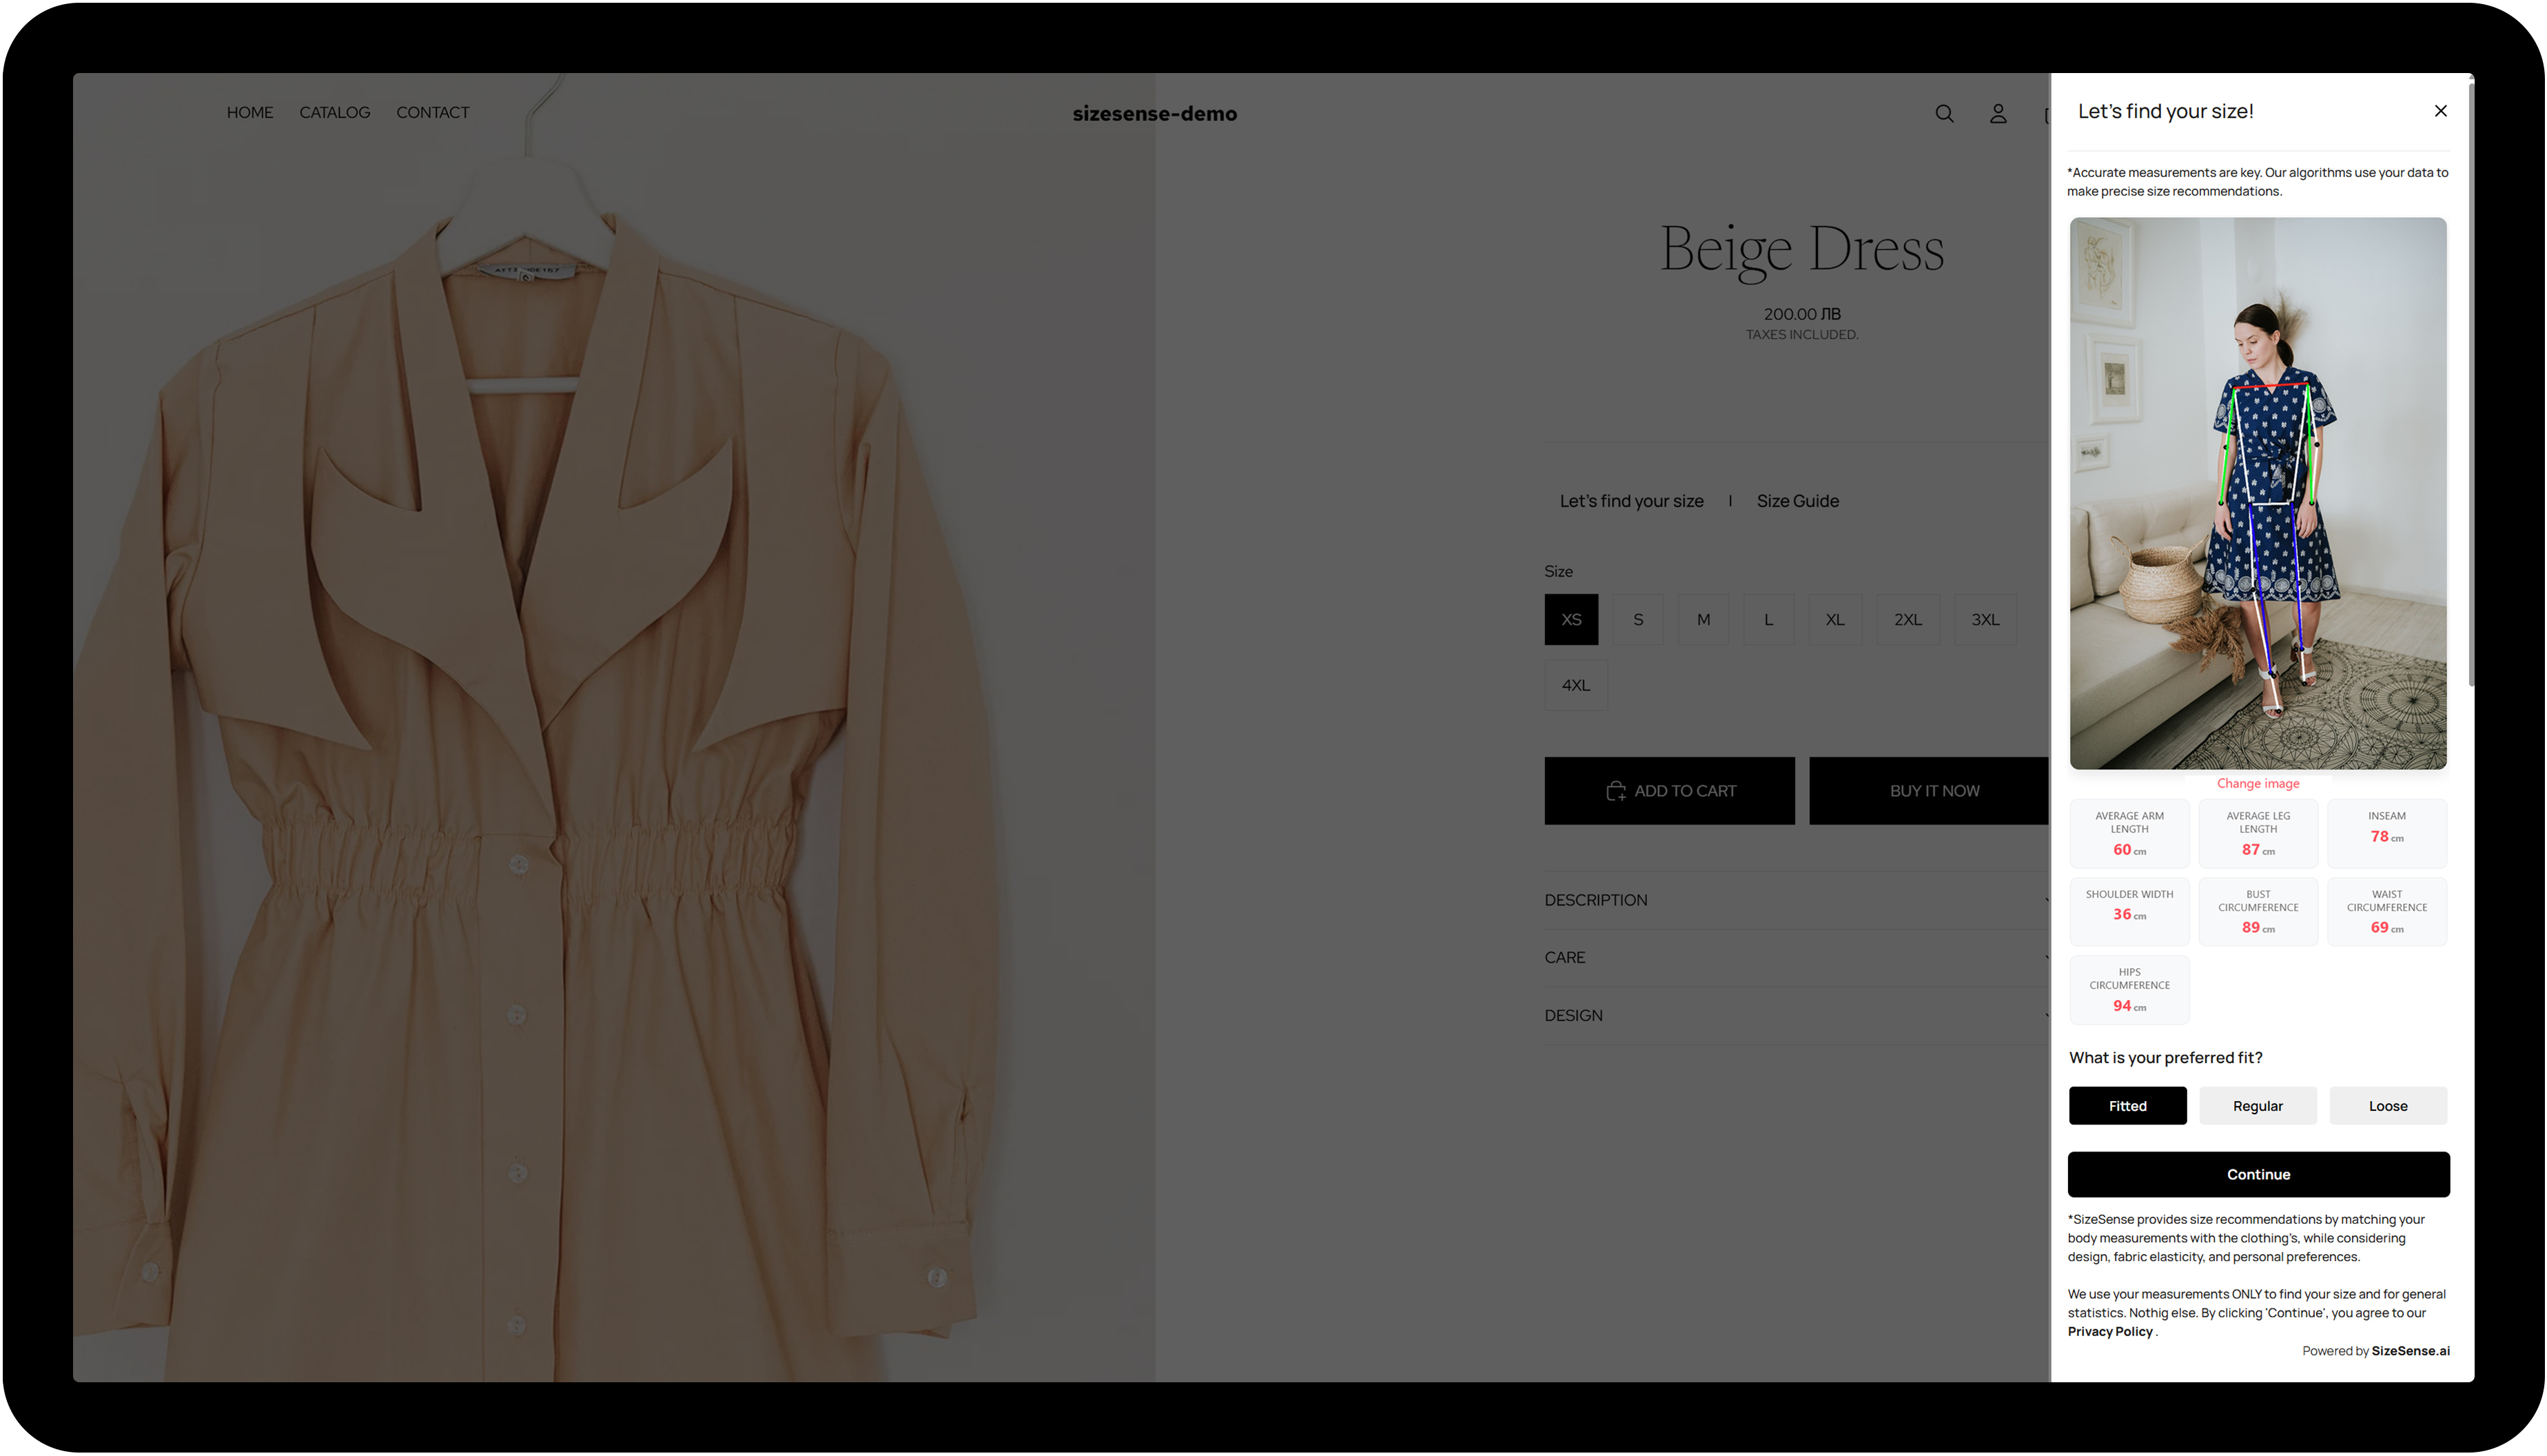Open the Privacy Policy link
Viewport: 2547px width, 1456px height.
pos(2109,1332)
